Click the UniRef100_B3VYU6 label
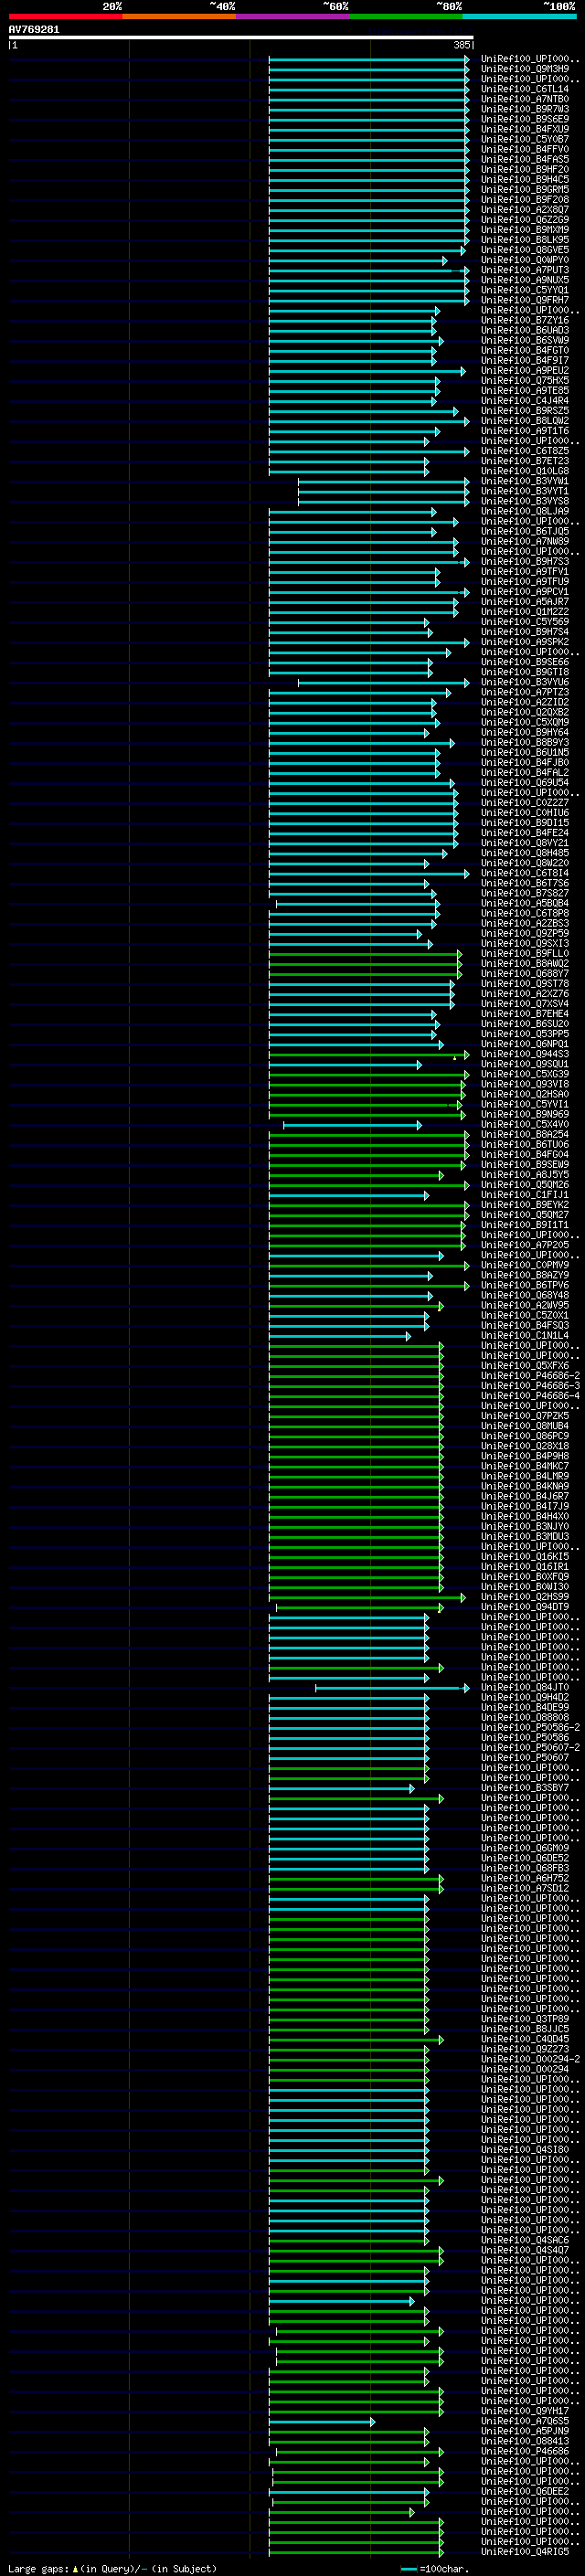The image size is (585, 2576). [x=525, y=682]
